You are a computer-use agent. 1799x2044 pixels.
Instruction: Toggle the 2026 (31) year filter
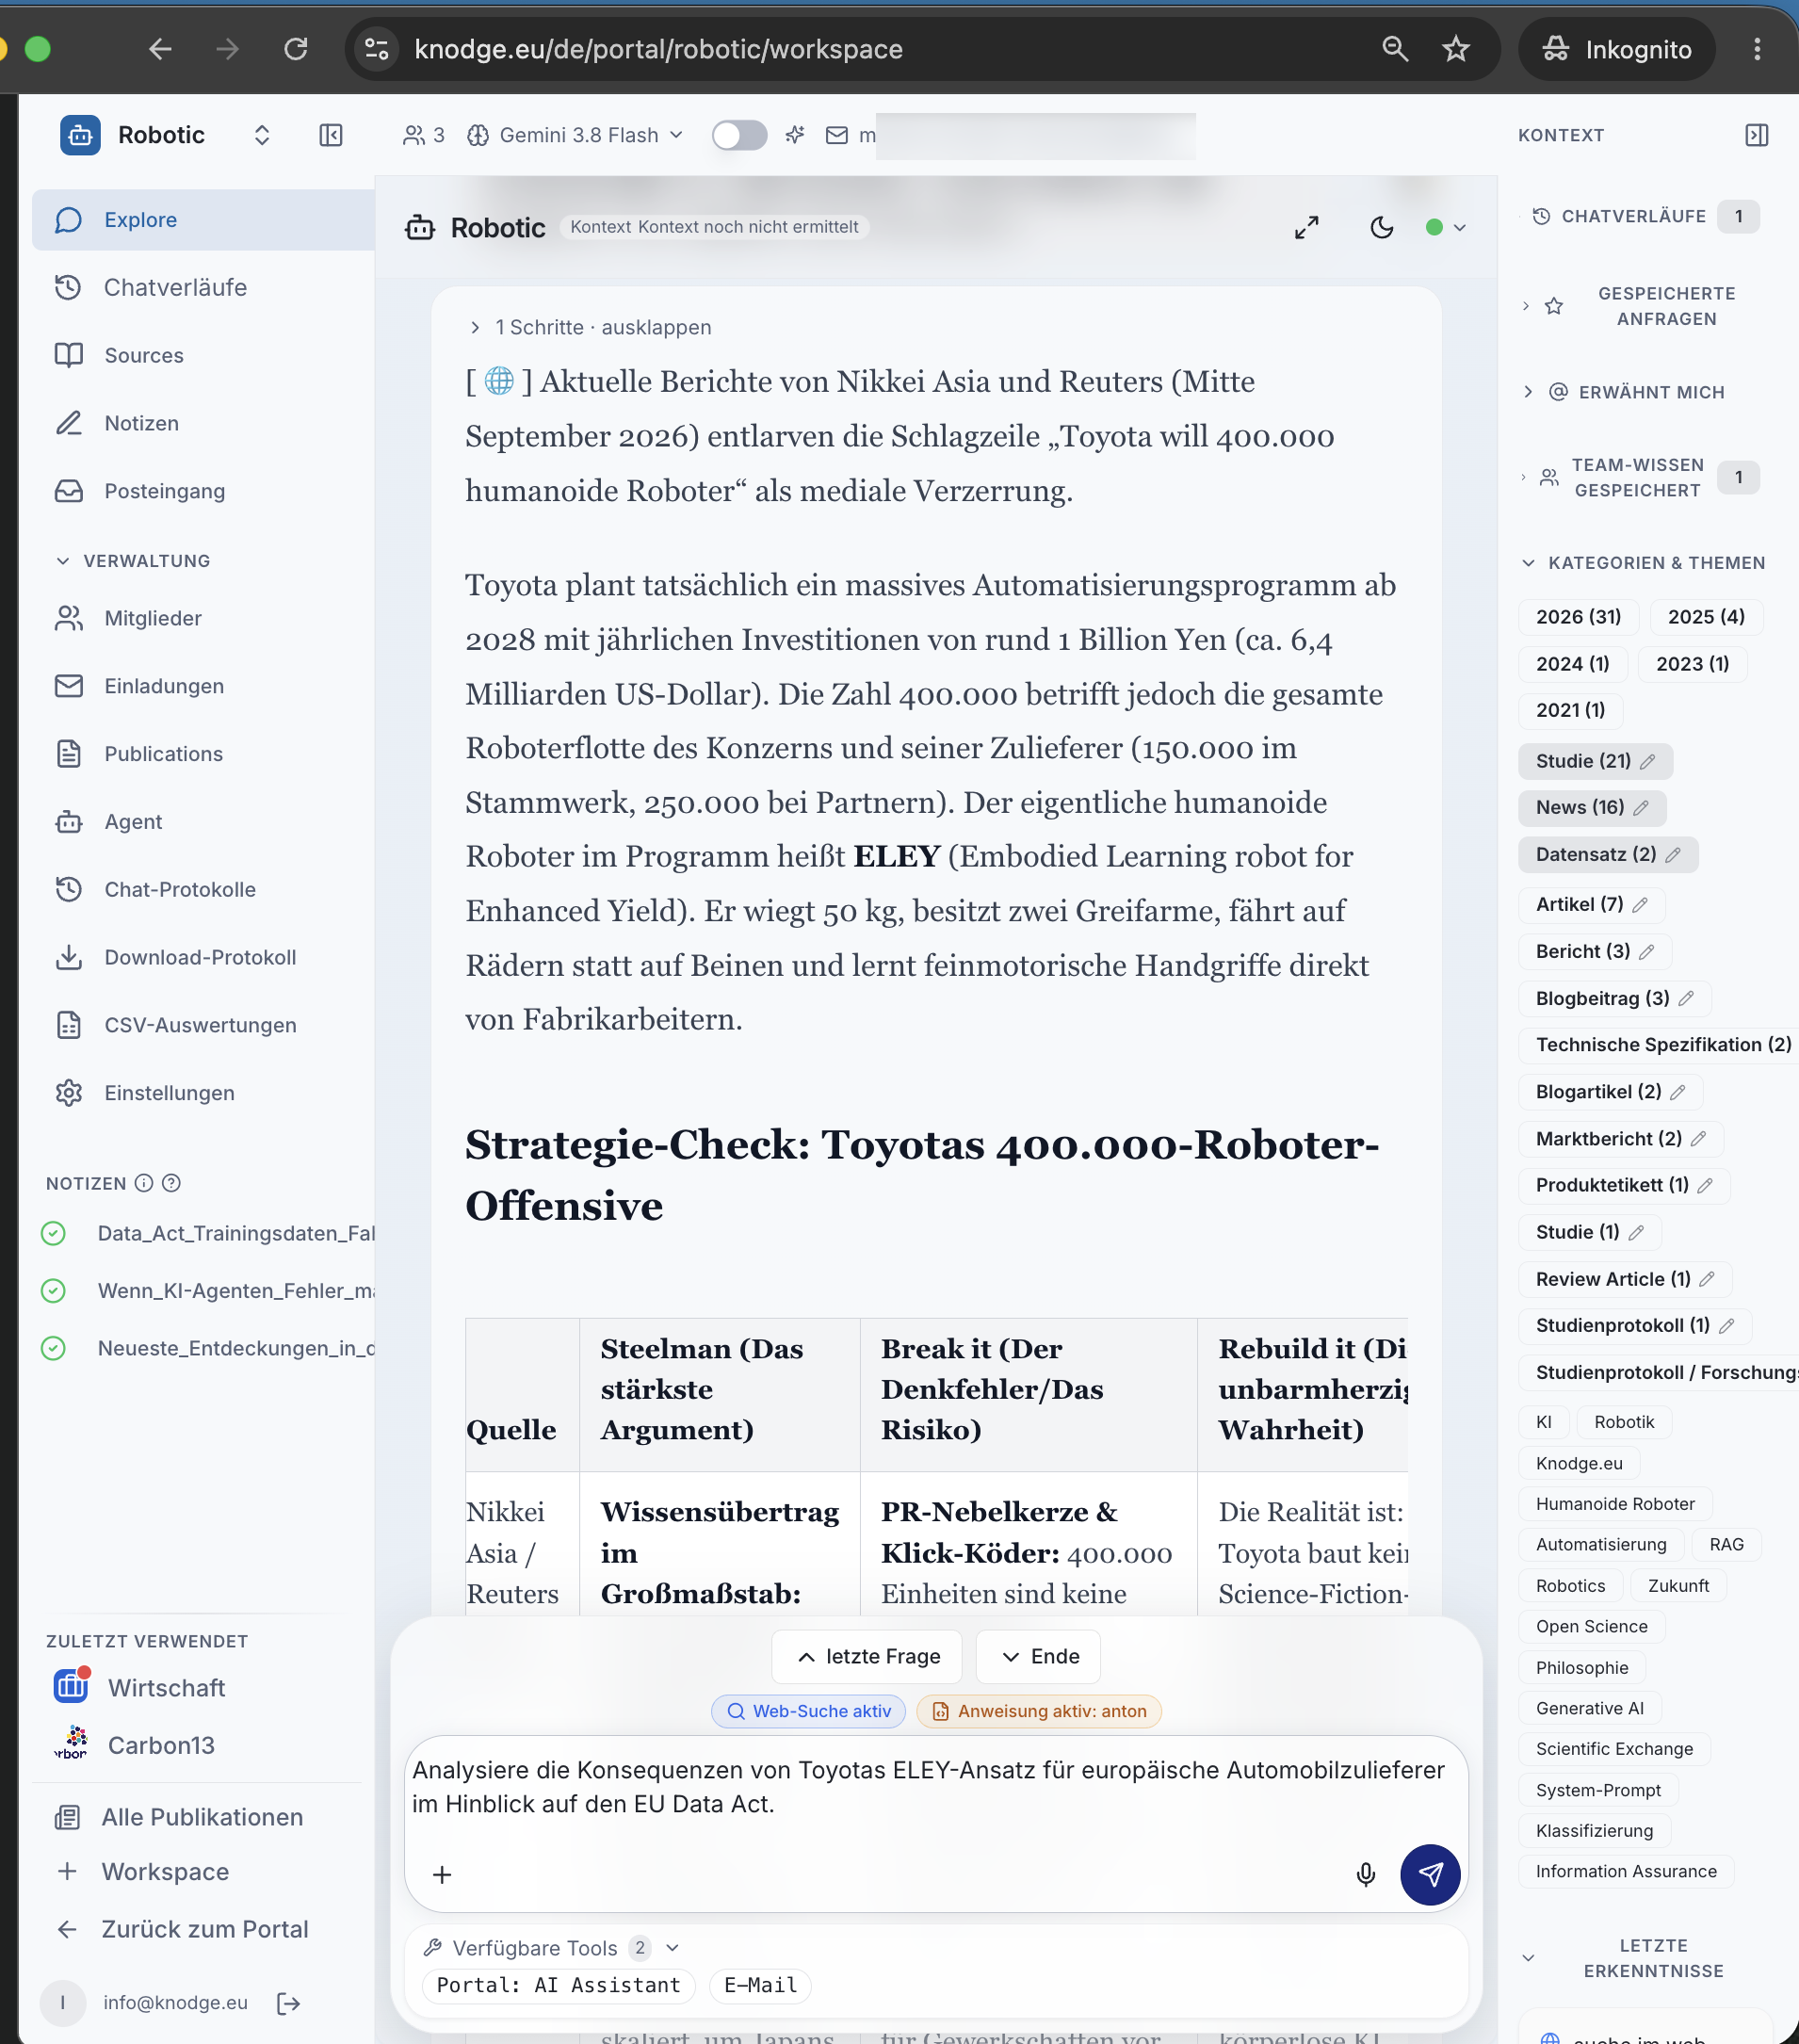click(1578, 617)
